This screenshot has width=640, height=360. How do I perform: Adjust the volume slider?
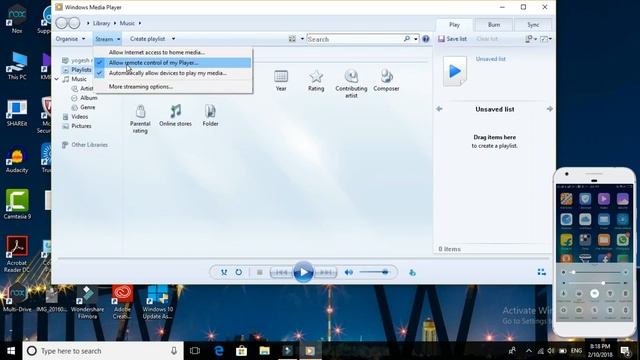(374, 272)
